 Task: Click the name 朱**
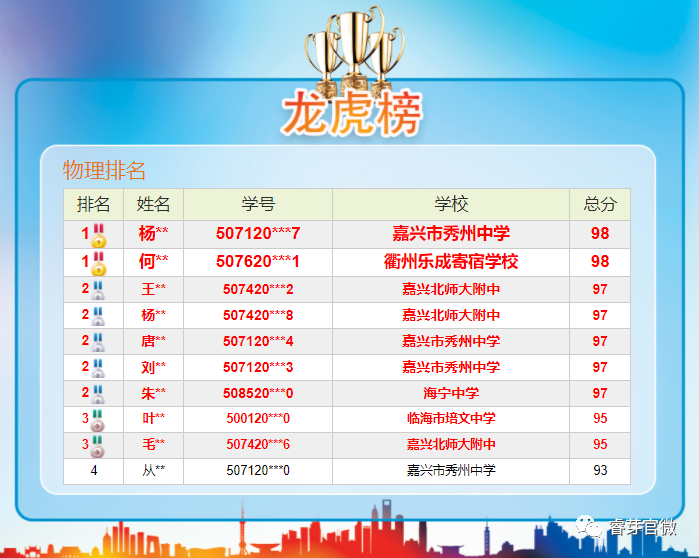point(153,394)
